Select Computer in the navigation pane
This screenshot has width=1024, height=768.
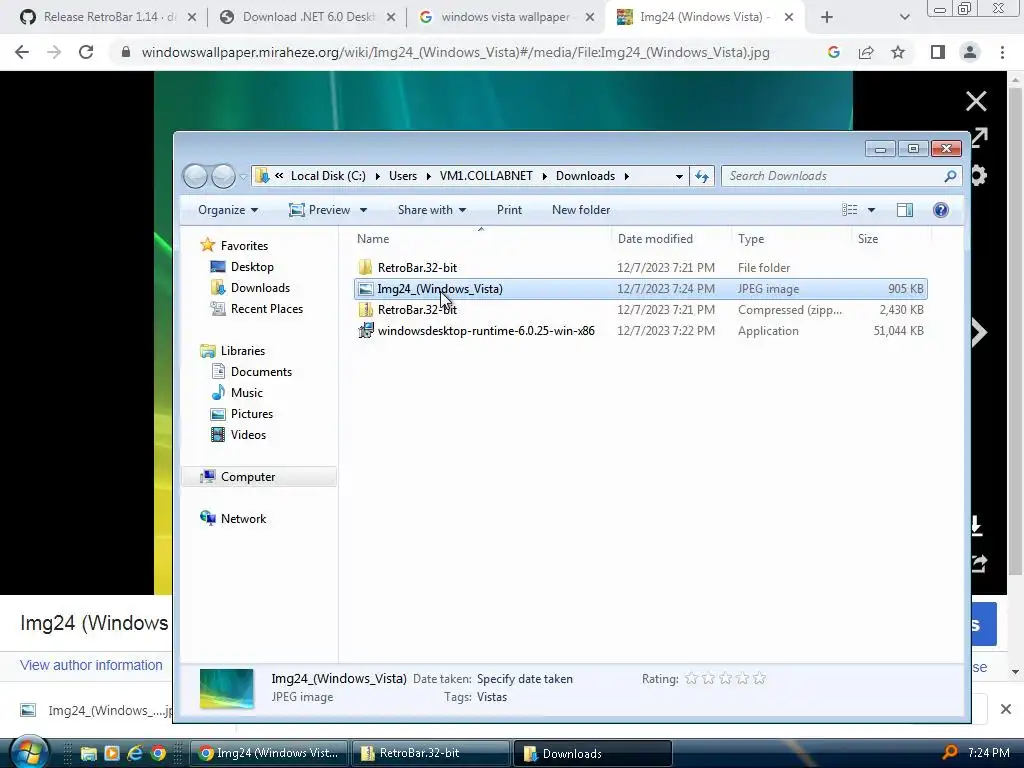[x=259, y=477]
